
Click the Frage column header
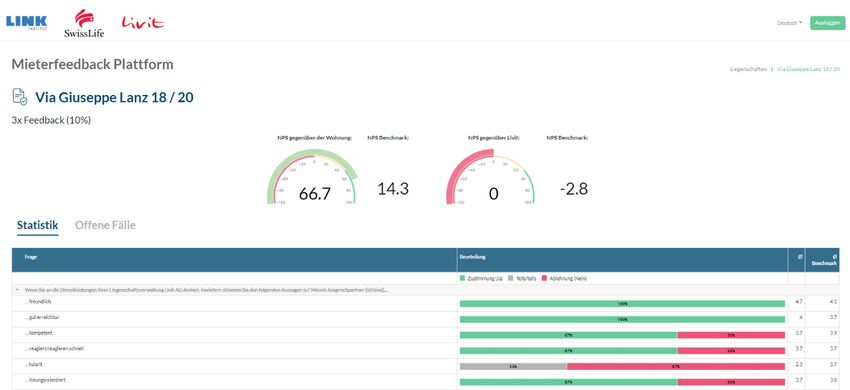[31, 257]
